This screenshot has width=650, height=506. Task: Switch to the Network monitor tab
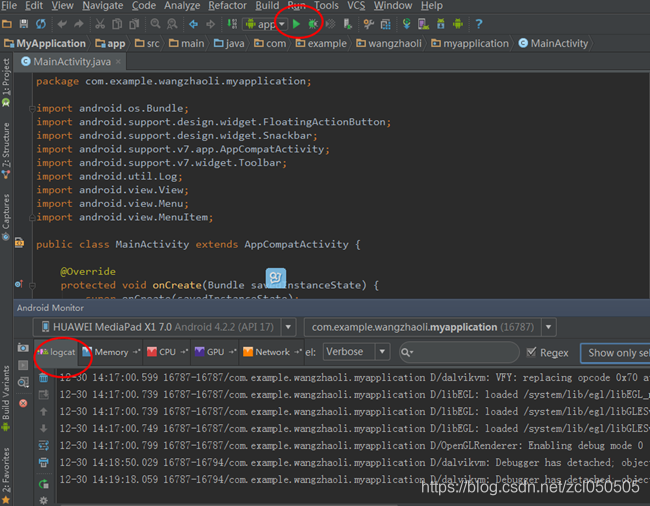pos(272,352)
